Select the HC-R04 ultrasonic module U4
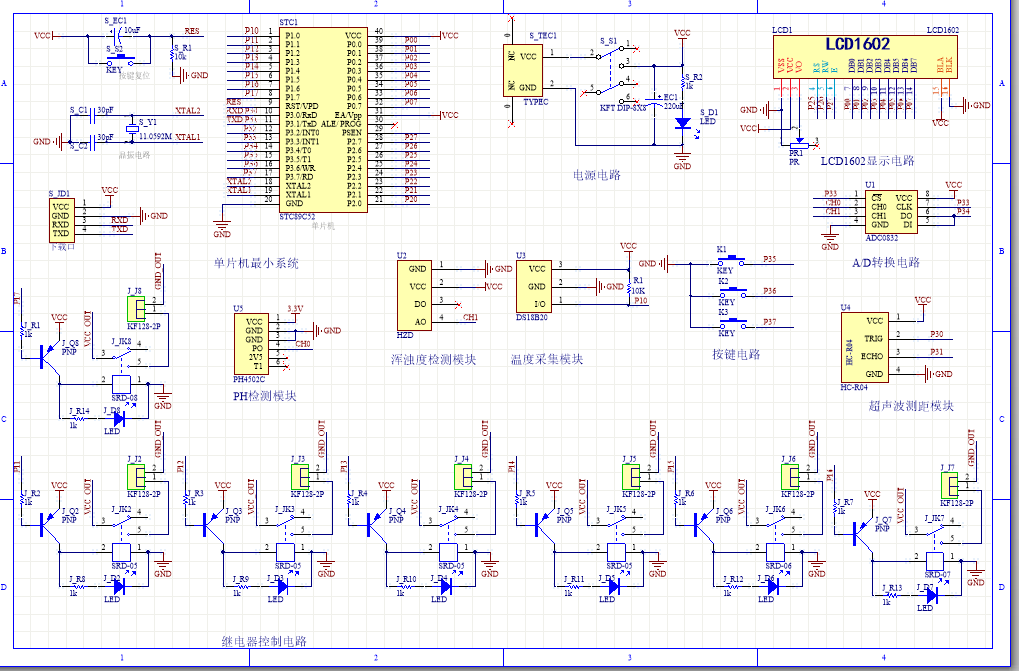Image resolution: width=1019 pixels, height=671 pixels. [864, 348]
